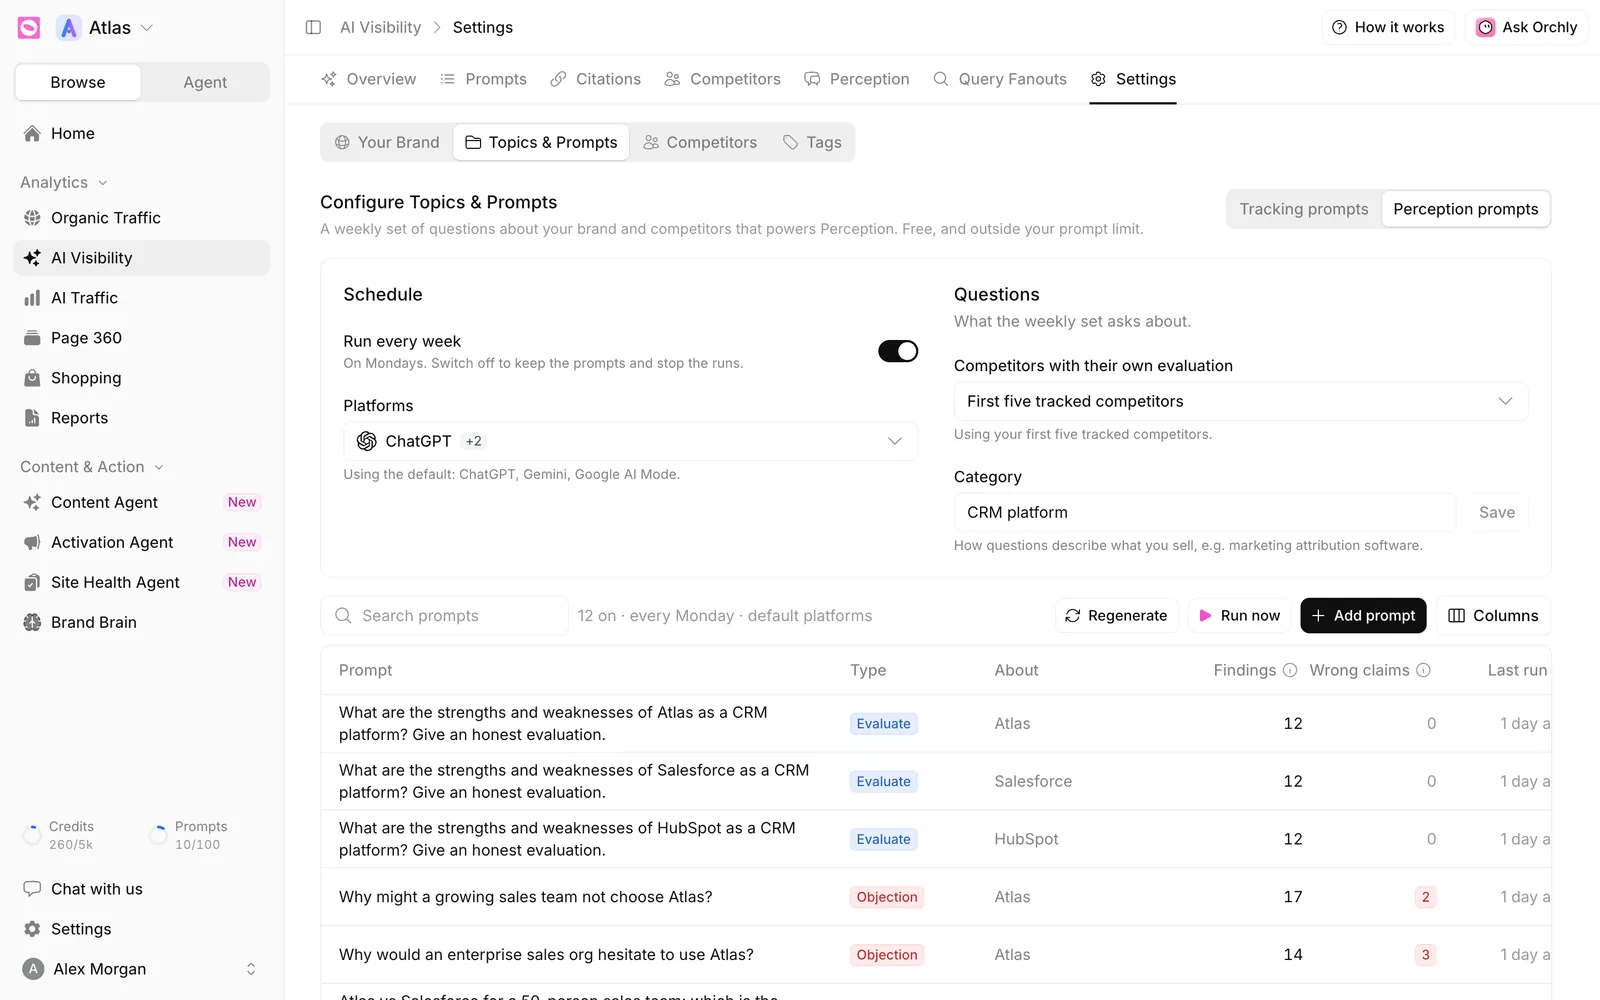Open Site Health Agent icon

click(32, 582)
